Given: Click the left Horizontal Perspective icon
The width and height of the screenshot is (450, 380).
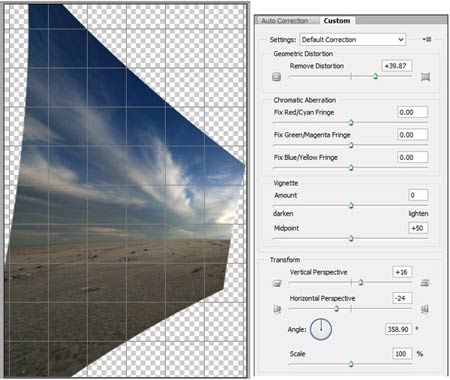Looking at the screenshot, I should point(277,309).
